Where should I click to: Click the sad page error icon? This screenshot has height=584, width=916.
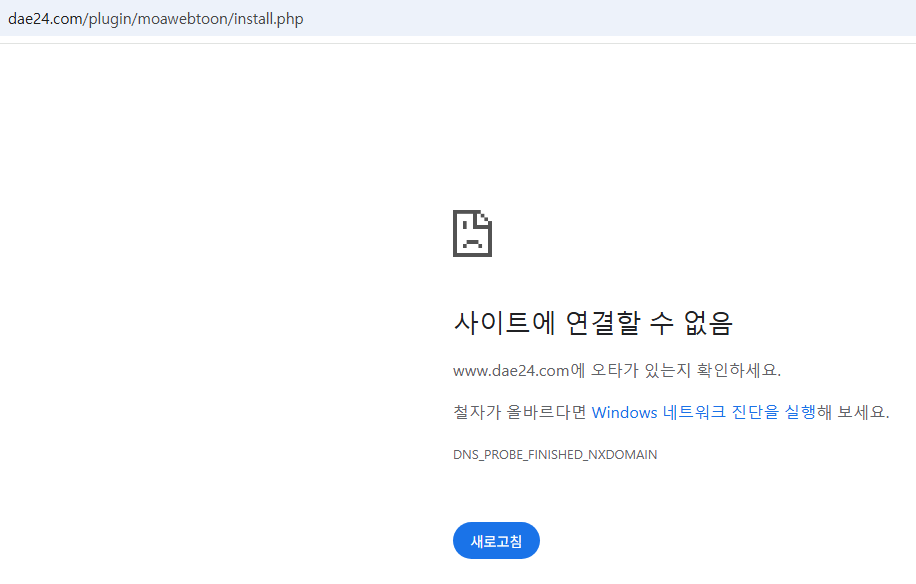pos(472,233)
